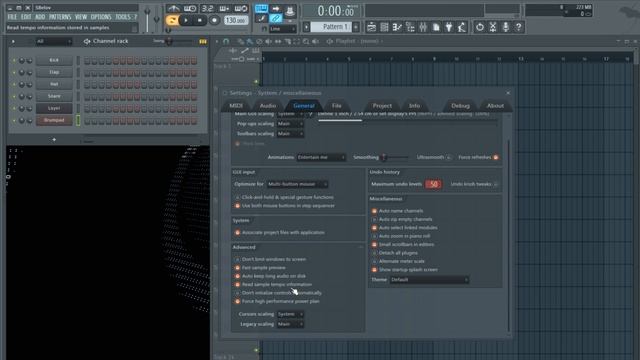Viewport: 640px width, 360px height.
Task: Open the PATTERNS menu
Action: click(x=60, y=17)
